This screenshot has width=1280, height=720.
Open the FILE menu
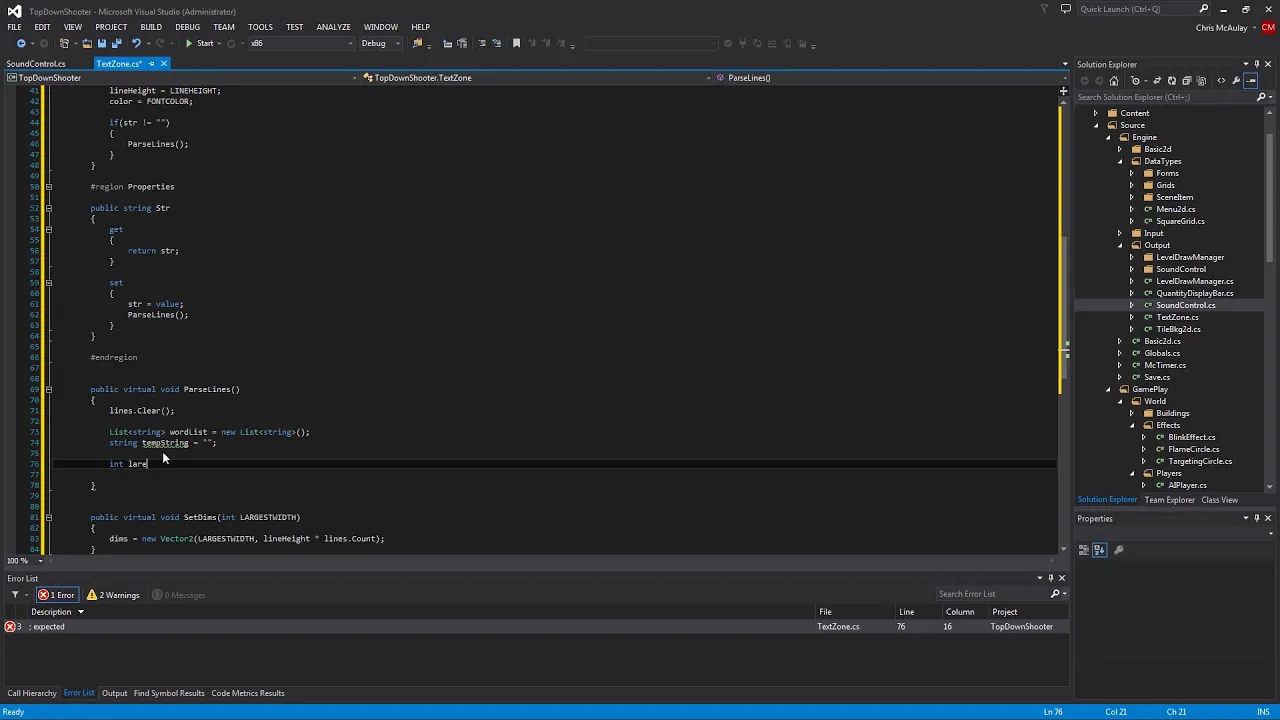15,27
